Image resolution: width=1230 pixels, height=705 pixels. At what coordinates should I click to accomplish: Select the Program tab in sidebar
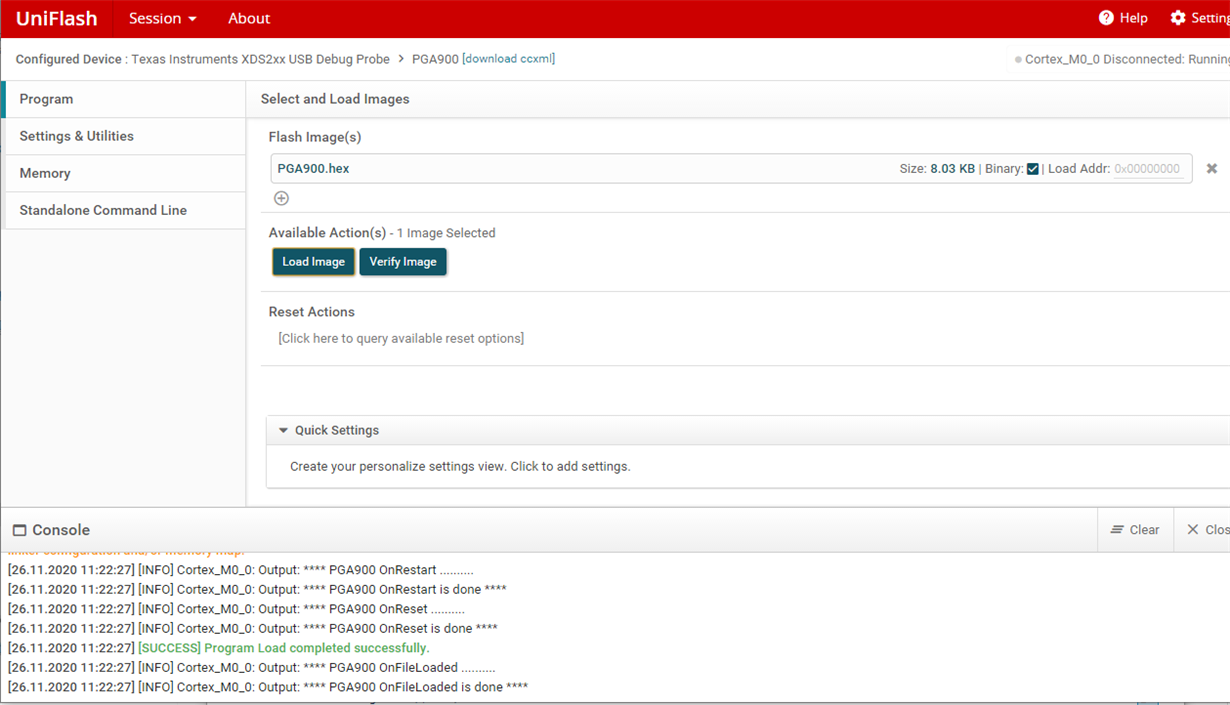coord(124,99)
